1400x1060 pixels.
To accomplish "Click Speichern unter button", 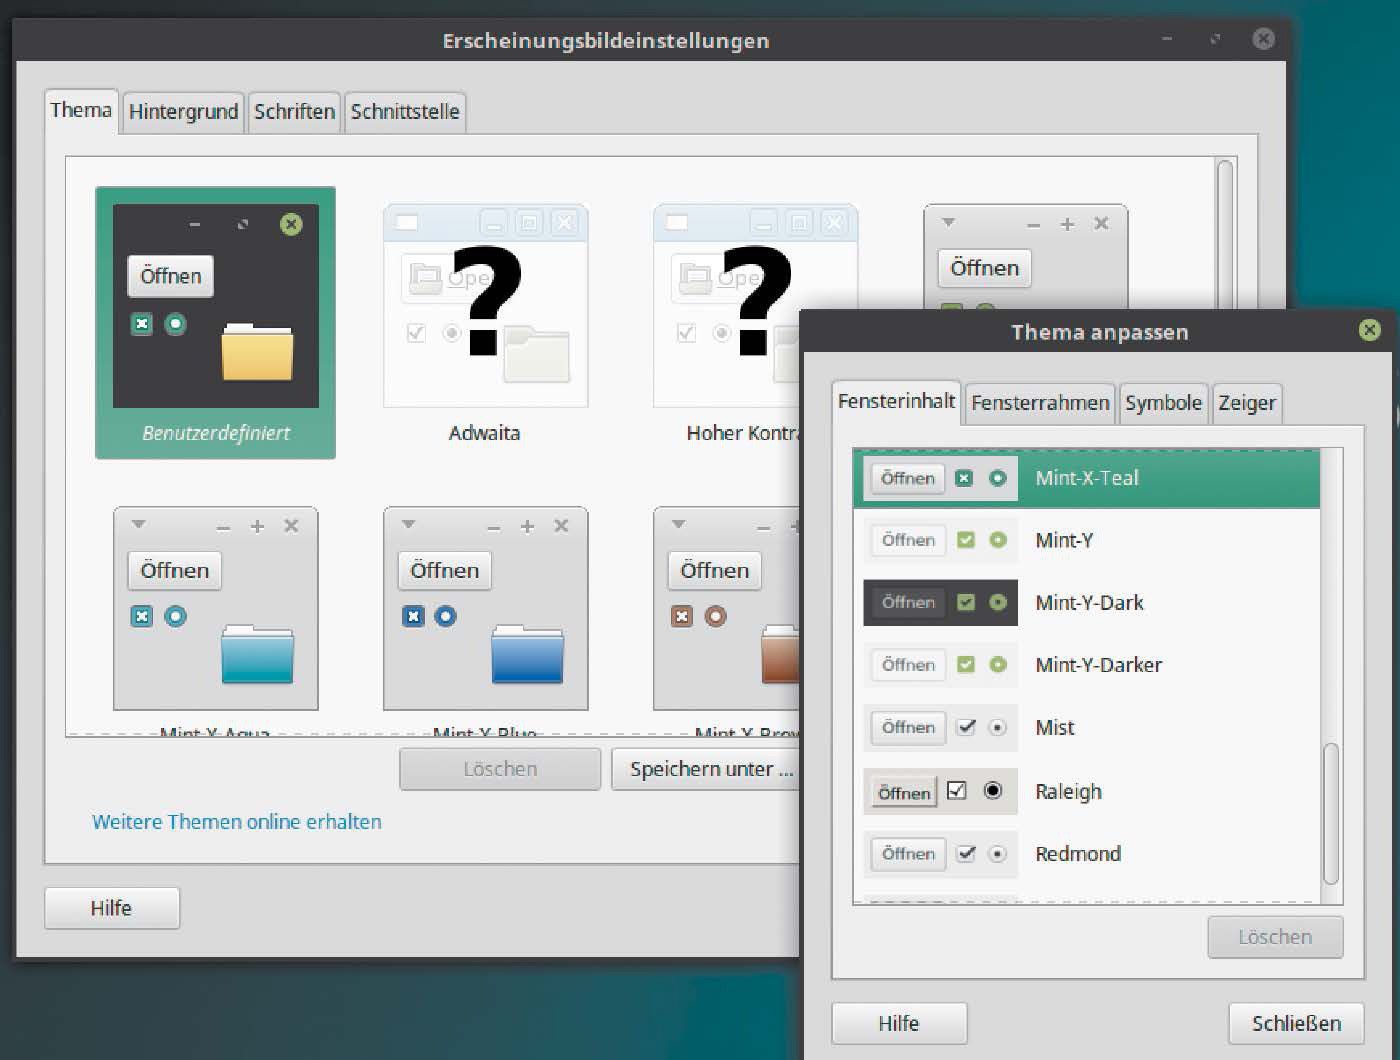I will coord(706,769).
